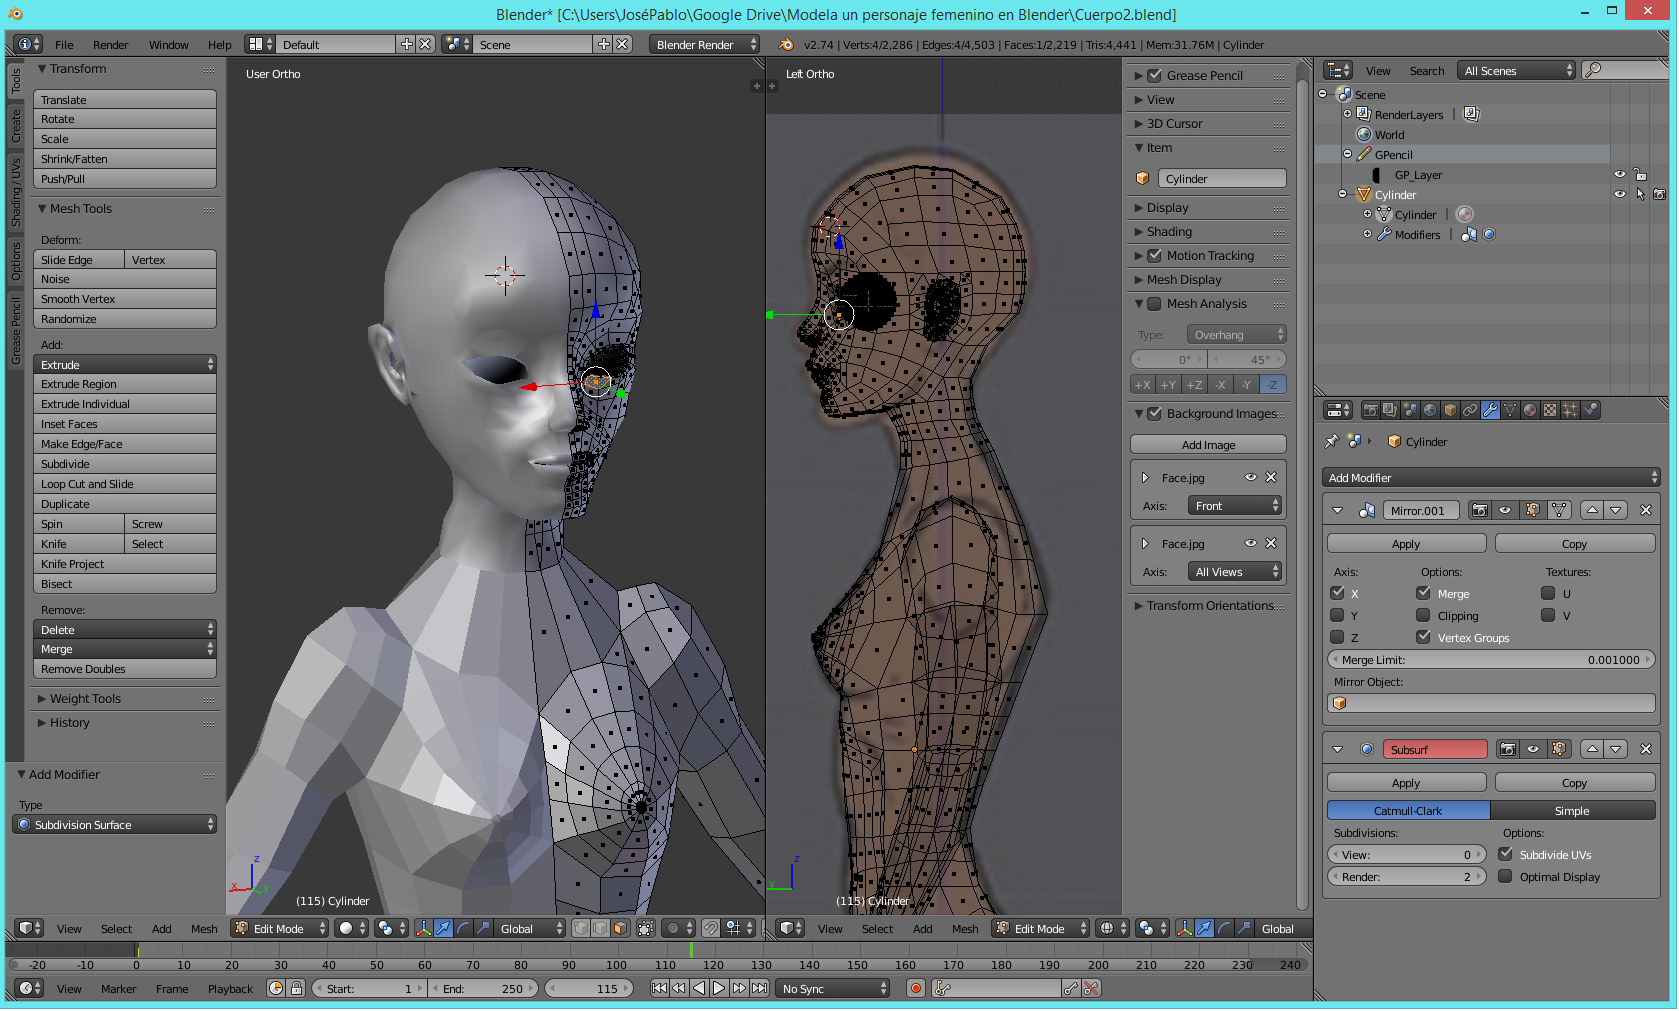The width and height of the screenshot is (1679, 1011).
Task: Hide the first Face.jpg background image
Action: click(1250, 478)
